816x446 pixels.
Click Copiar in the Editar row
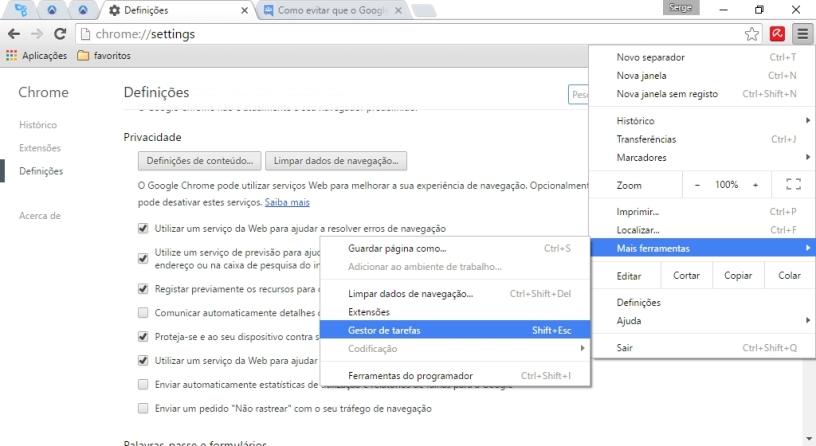(737, 276)
